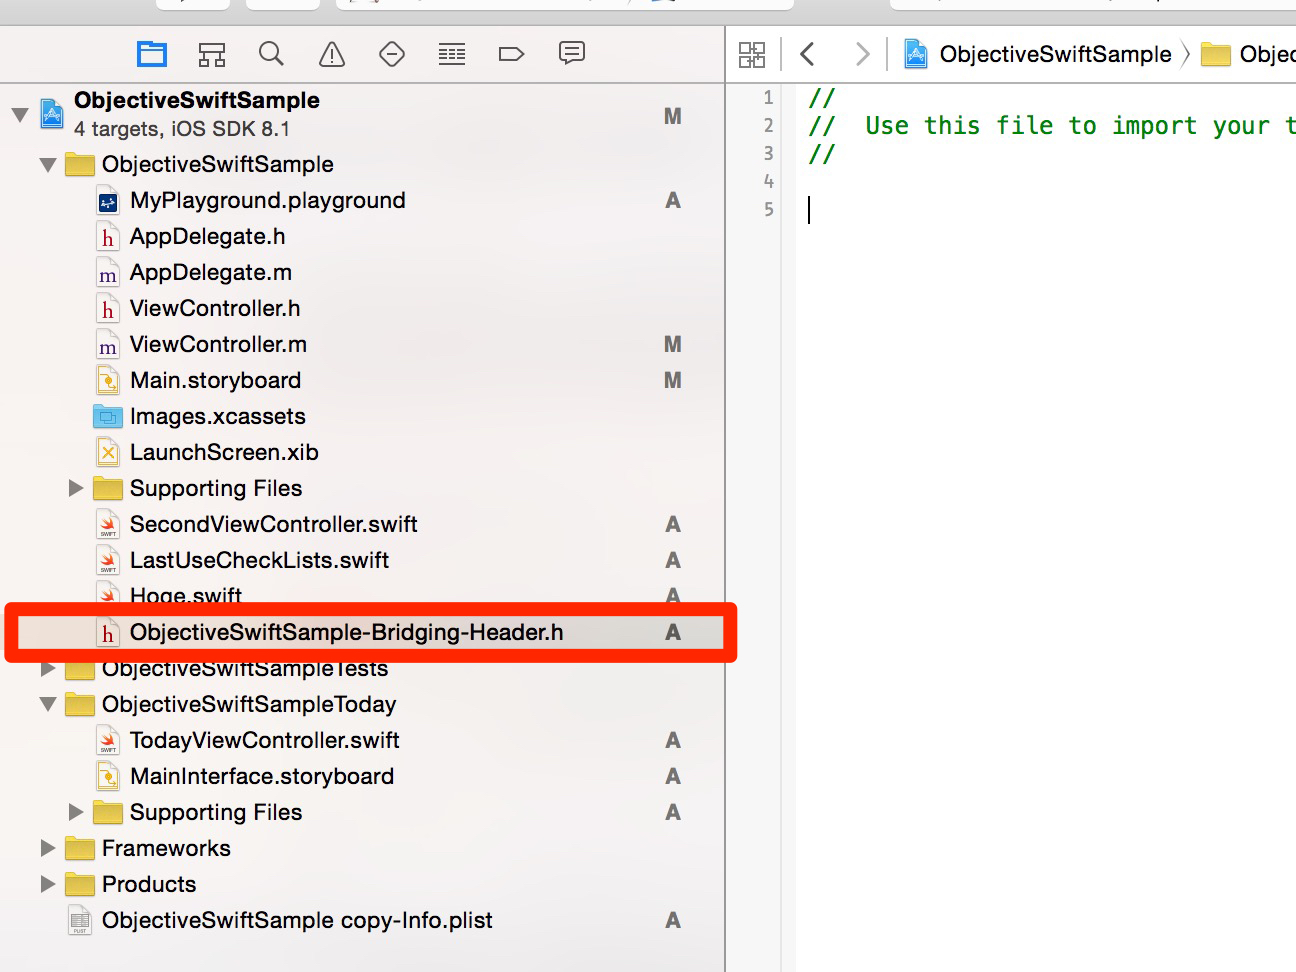Show the Test navigator

coord(392,54)
